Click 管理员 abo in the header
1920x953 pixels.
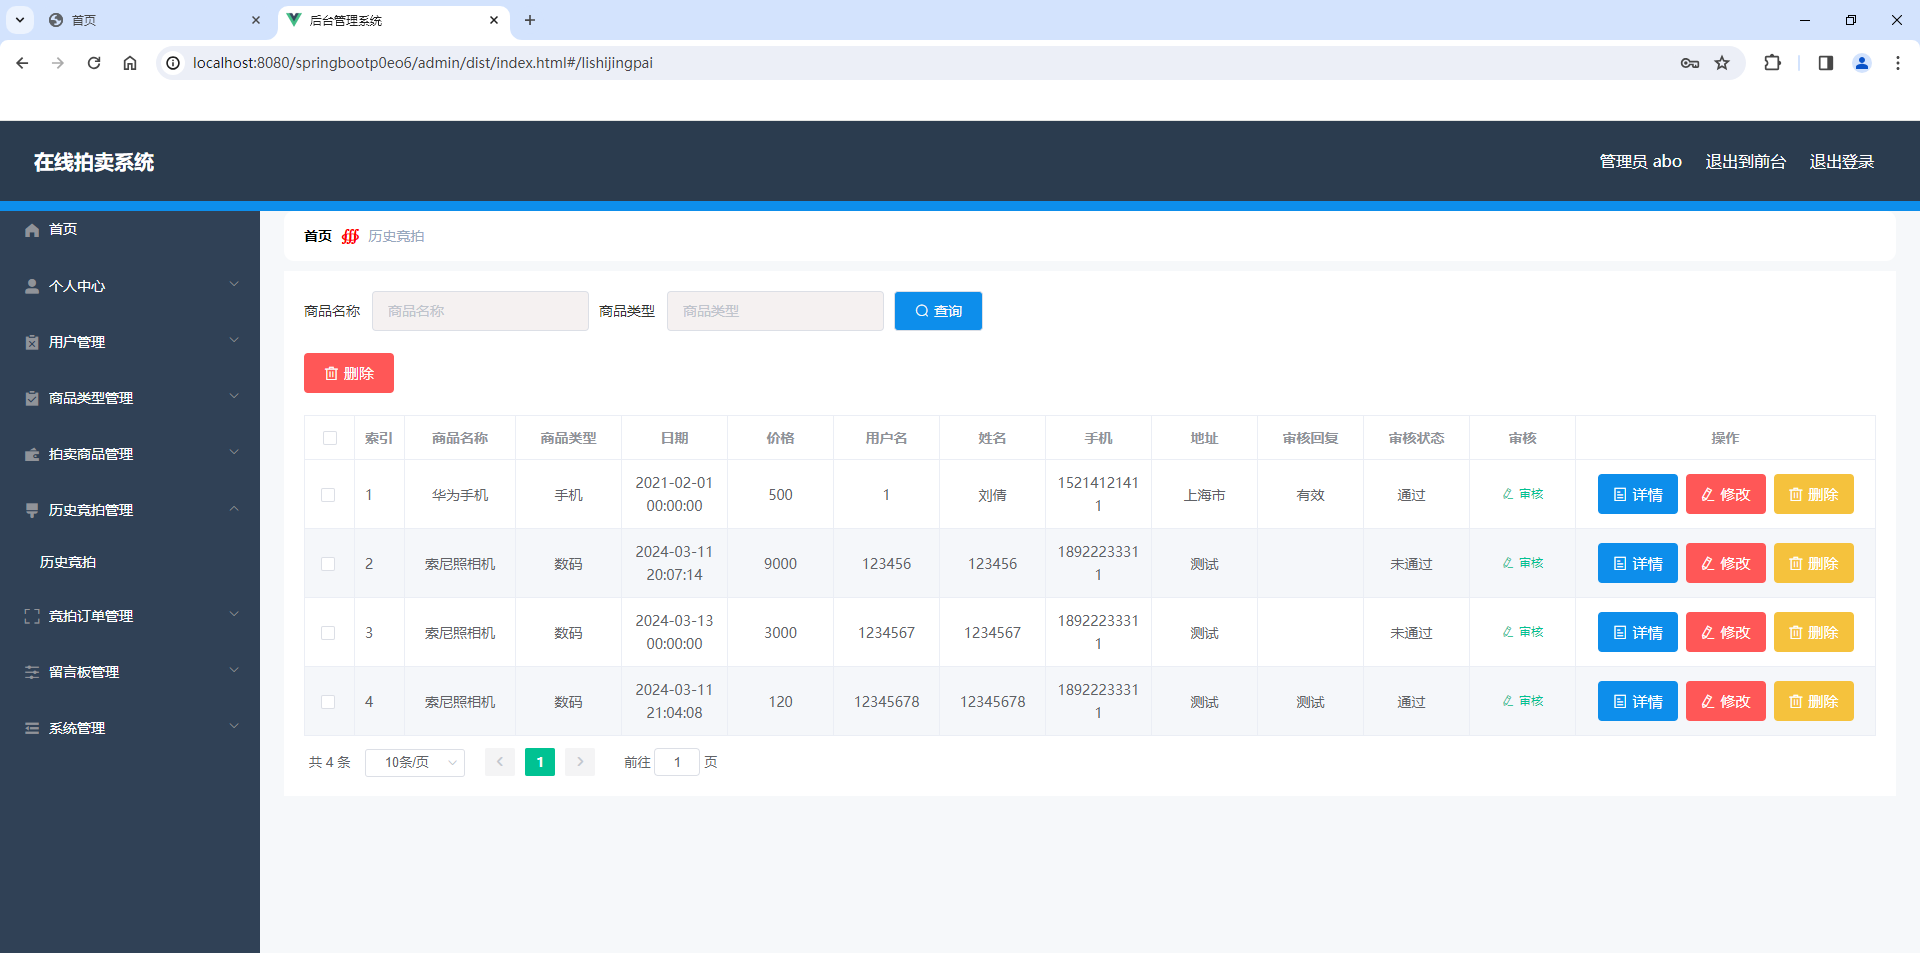coord(1640,161)
